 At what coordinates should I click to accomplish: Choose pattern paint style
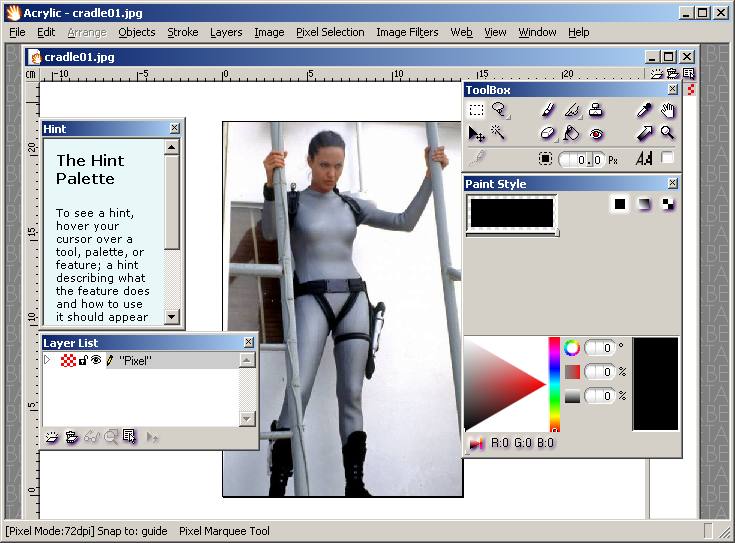click(x=668, y=204)
